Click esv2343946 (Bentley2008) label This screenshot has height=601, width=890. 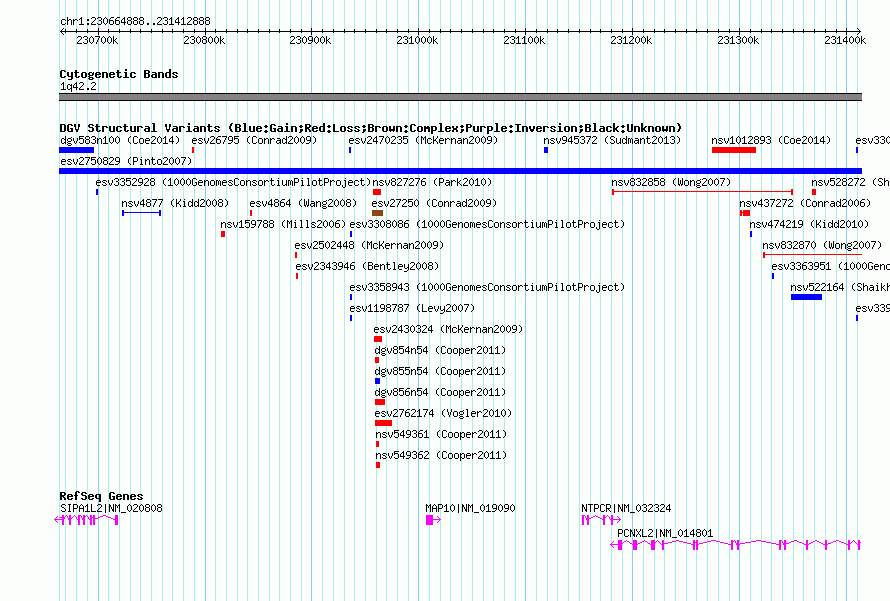pyautogui.click(x=367, y=266)
